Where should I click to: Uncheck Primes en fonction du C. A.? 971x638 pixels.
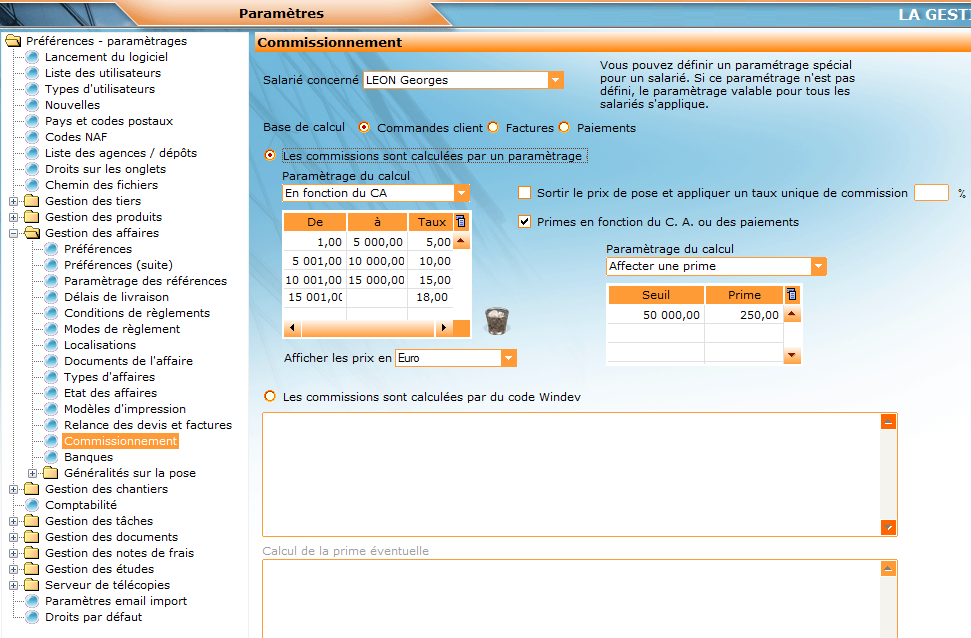(525, 221)
